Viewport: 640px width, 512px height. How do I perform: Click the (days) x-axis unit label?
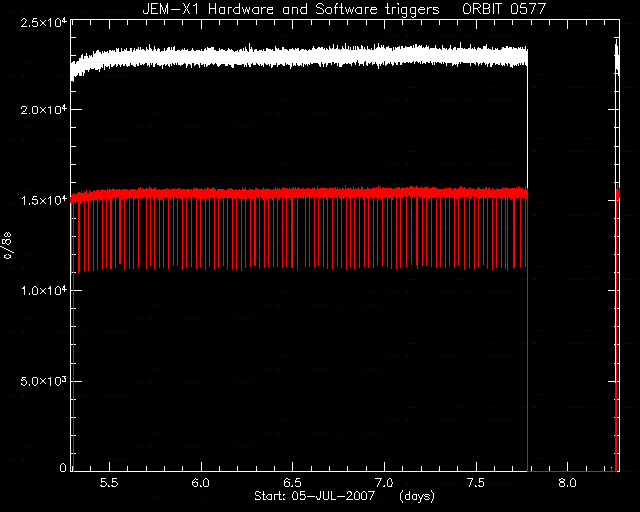point(417,496)
